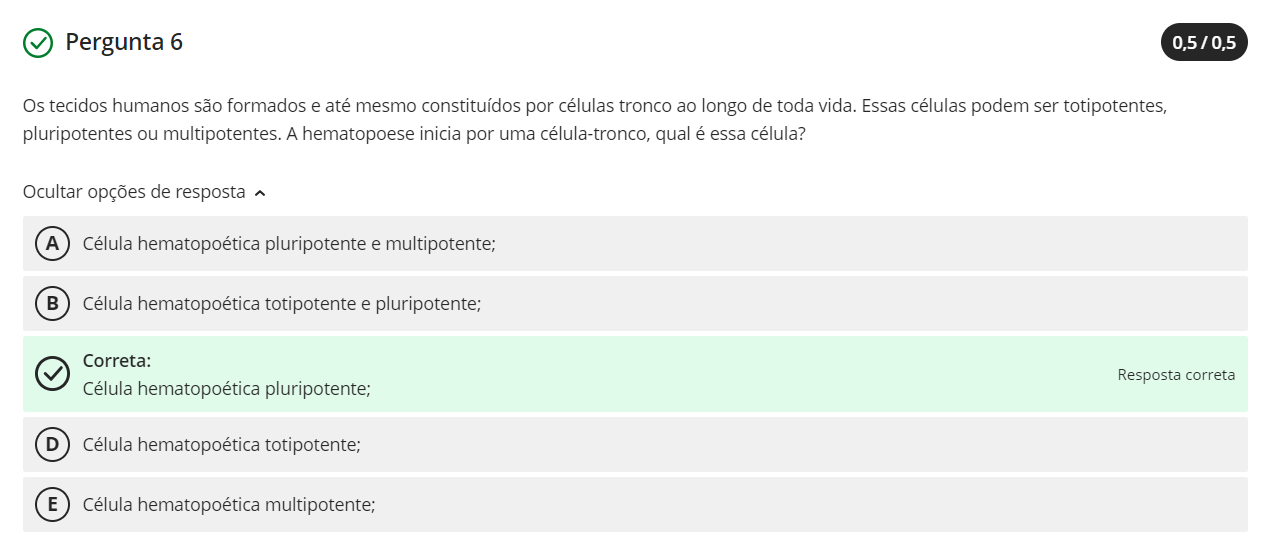Click the bold 'Correta:' label
Screen dimensions: 1266x545
[x=117, y=360]
